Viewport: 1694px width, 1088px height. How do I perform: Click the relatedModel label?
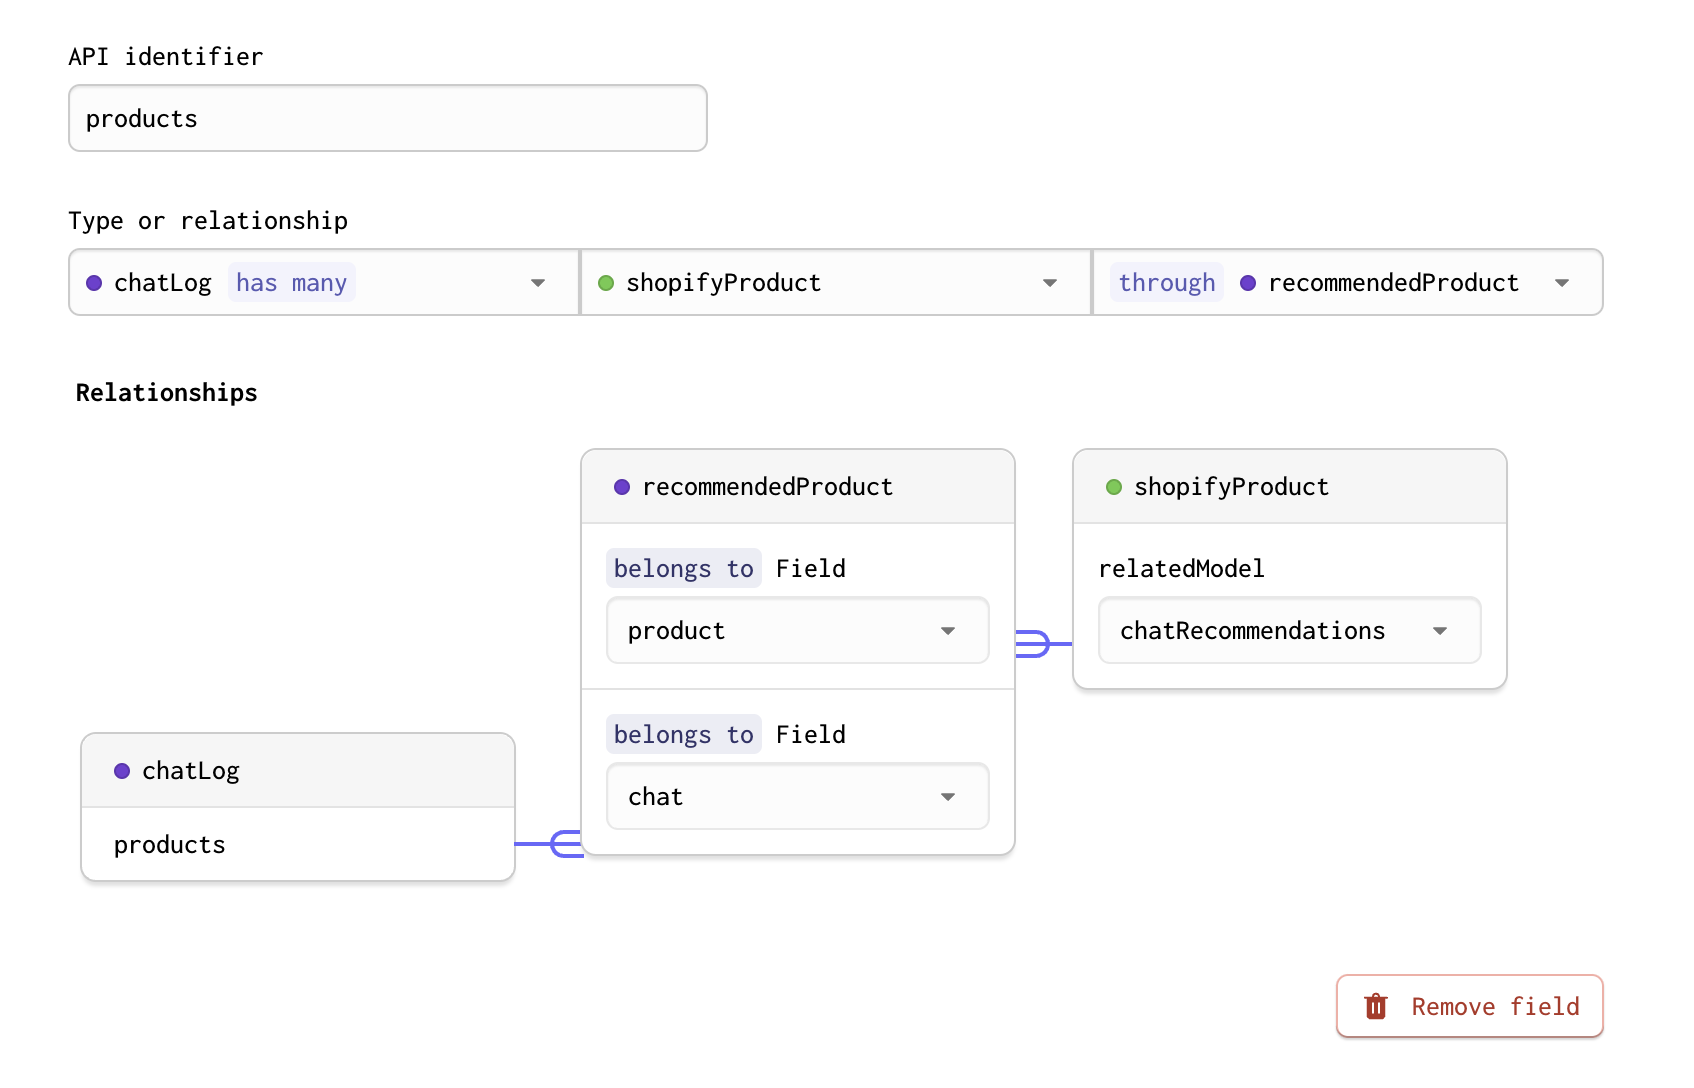pos(1182,568)
